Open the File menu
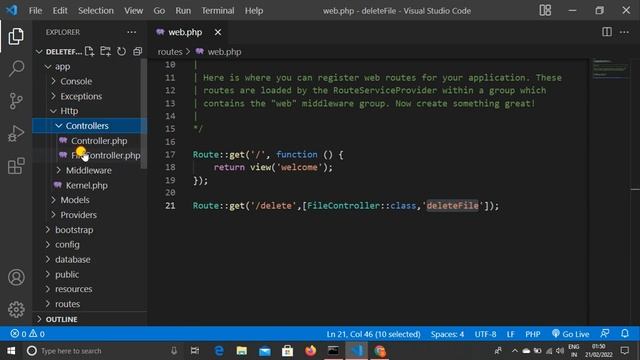Screen dimensions: 640x360 [x=36, y=11]
